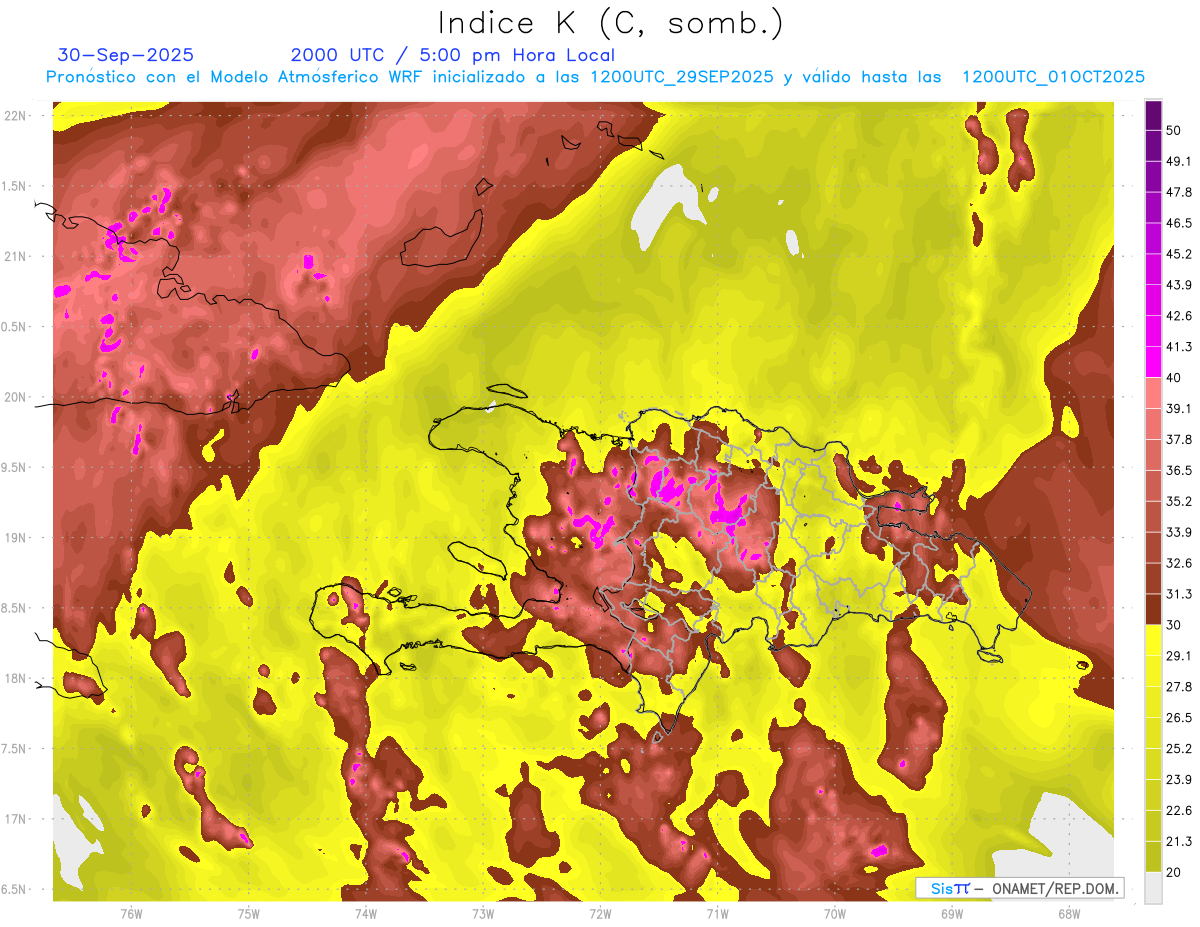Click the 1200UTC_01OCT2025 valid-until timestamp
1200x927 pixels.
1053,77
